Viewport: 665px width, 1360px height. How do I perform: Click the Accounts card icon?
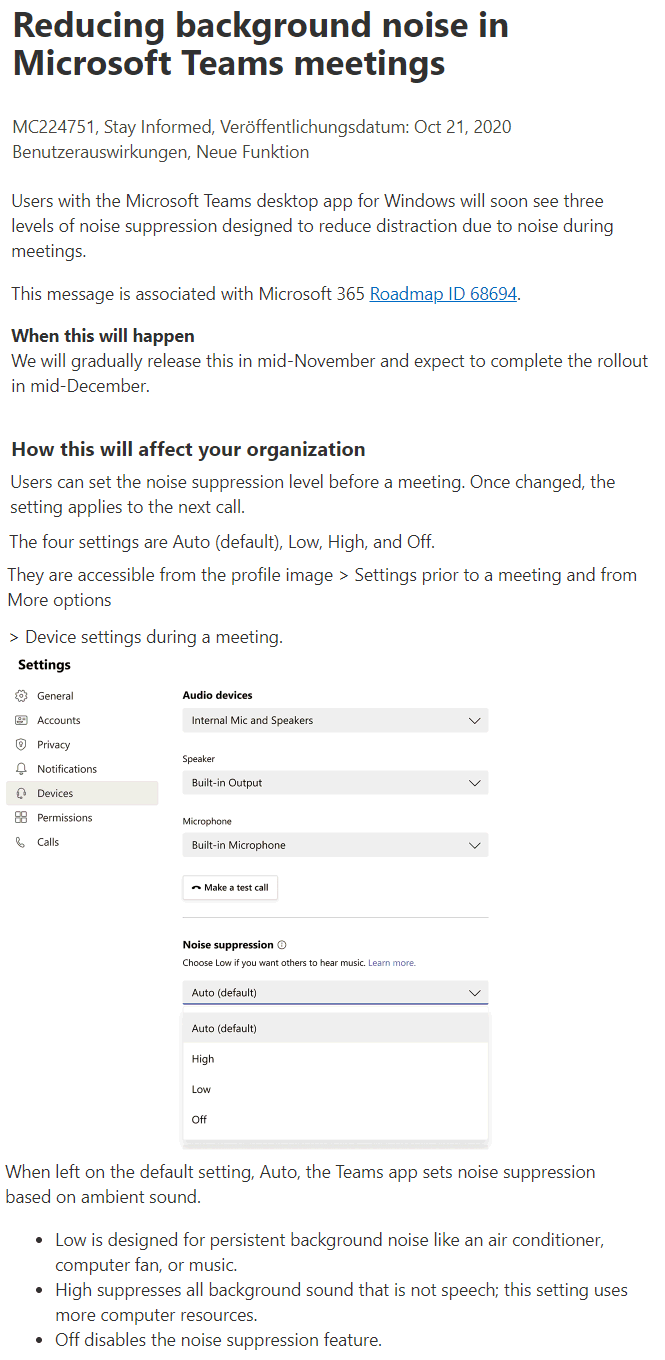click(x=21, y=720)
